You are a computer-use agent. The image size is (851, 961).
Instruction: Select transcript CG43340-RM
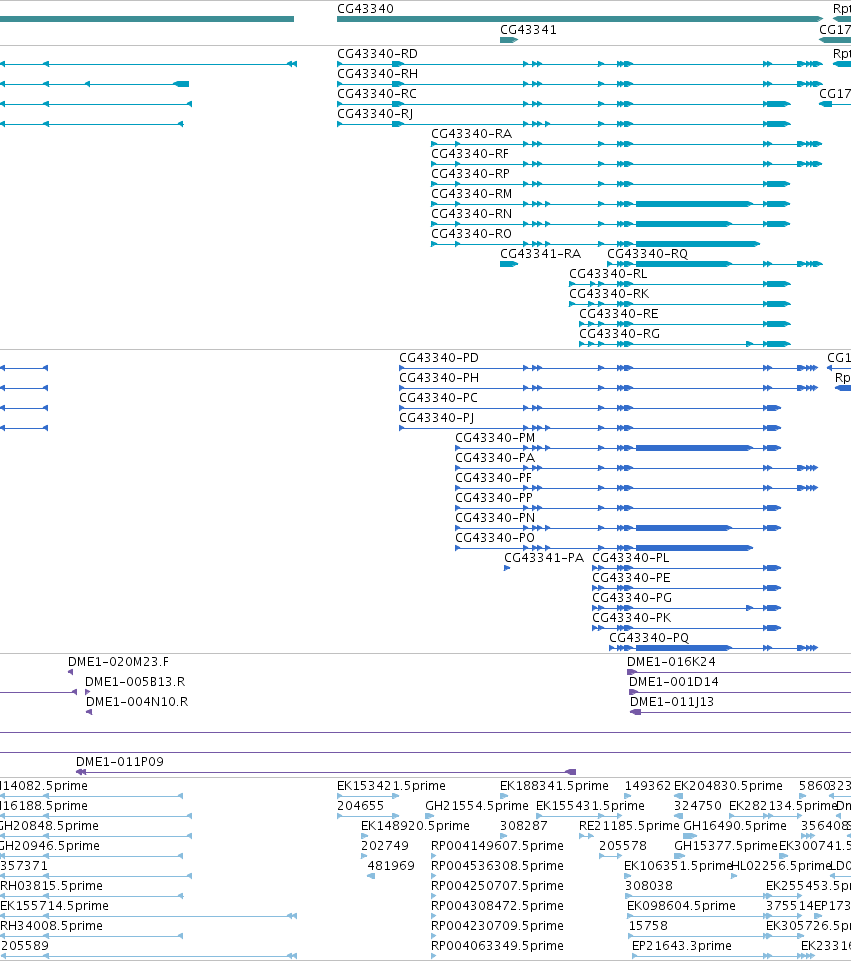click(x=472, y=194)
